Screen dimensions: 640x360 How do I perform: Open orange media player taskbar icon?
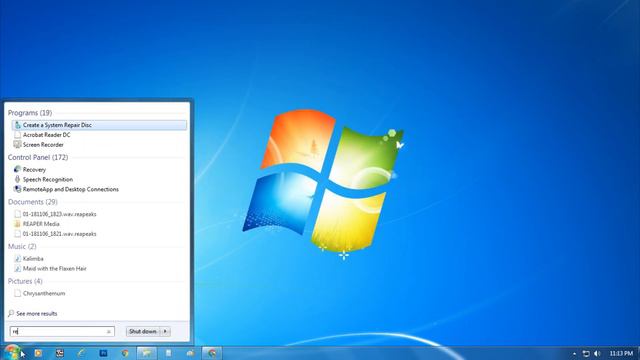38,353
